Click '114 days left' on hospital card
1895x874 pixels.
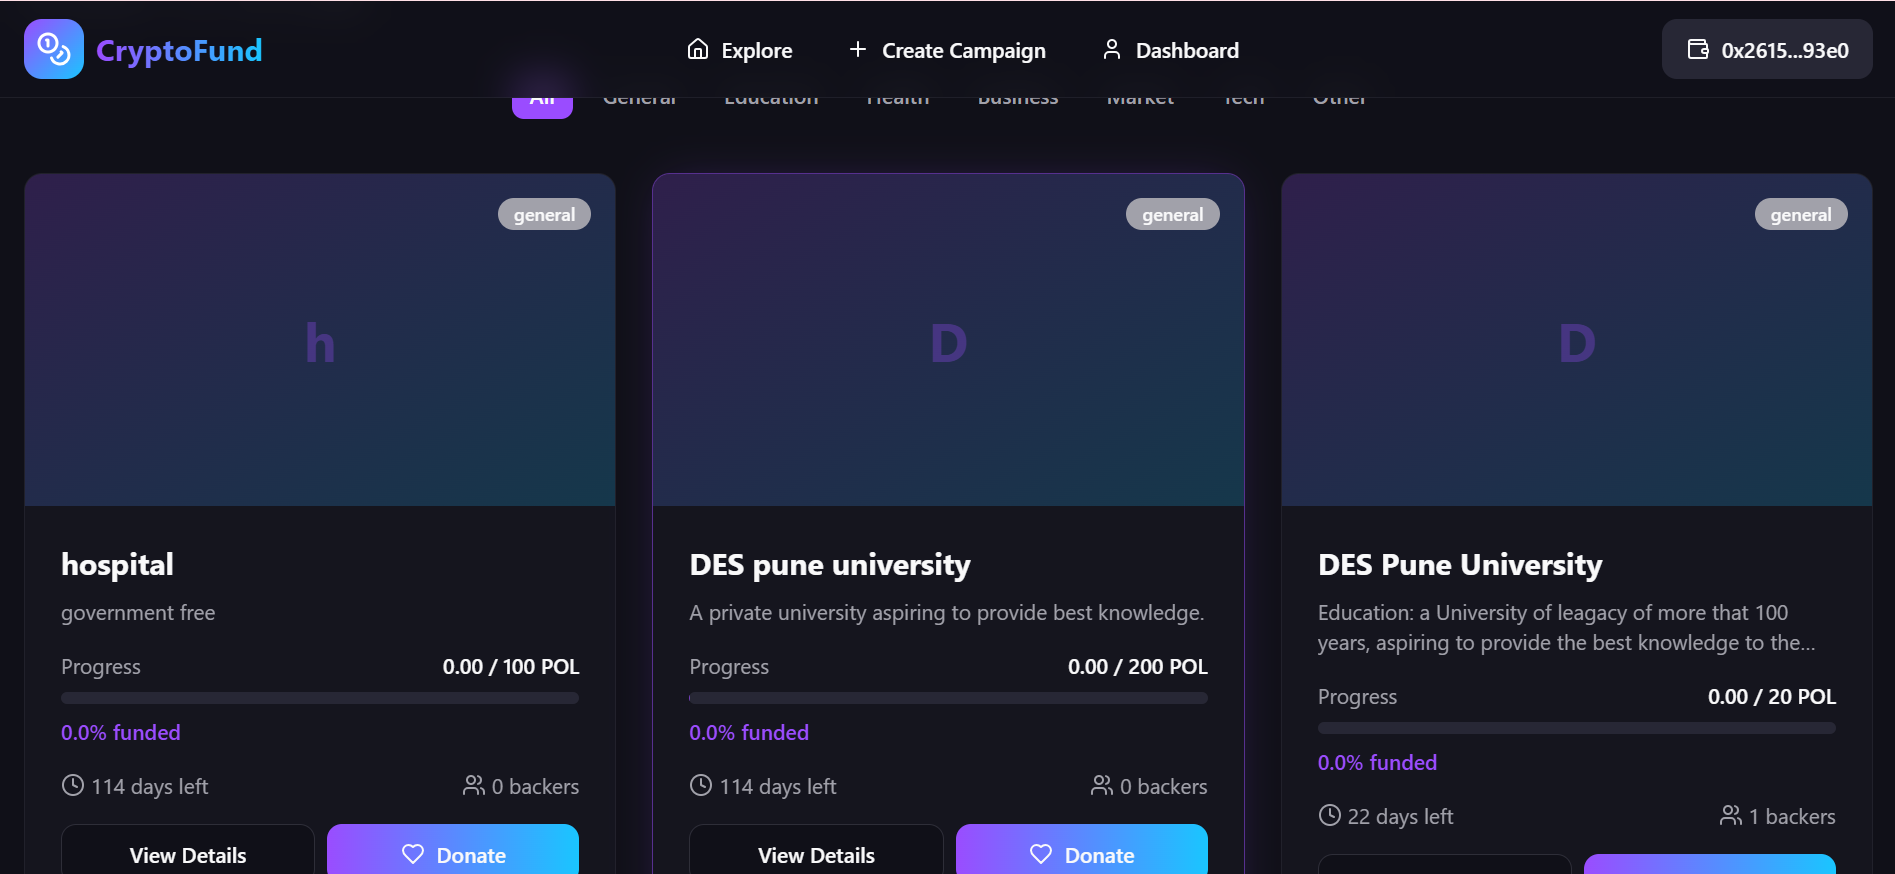click(x=150, y=786)
